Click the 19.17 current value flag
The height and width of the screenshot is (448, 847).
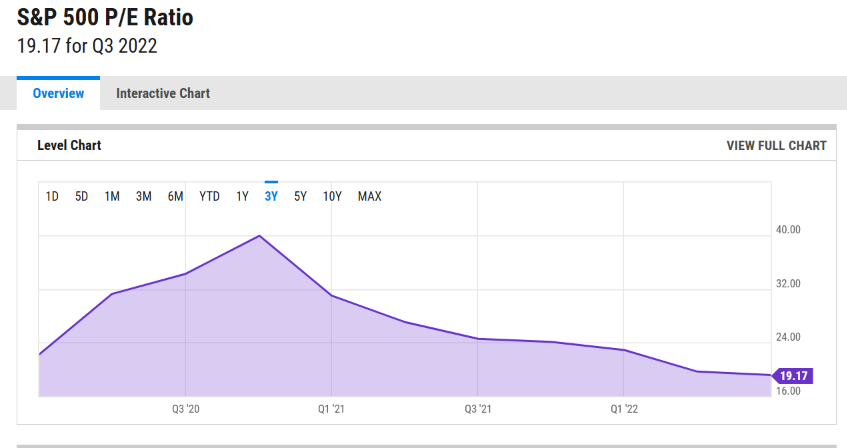(792, 376)
